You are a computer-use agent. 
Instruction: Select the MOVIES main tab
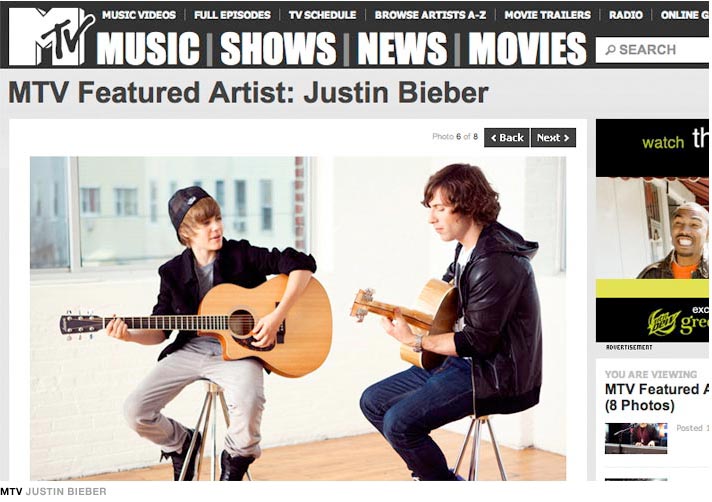pos(527,49)
